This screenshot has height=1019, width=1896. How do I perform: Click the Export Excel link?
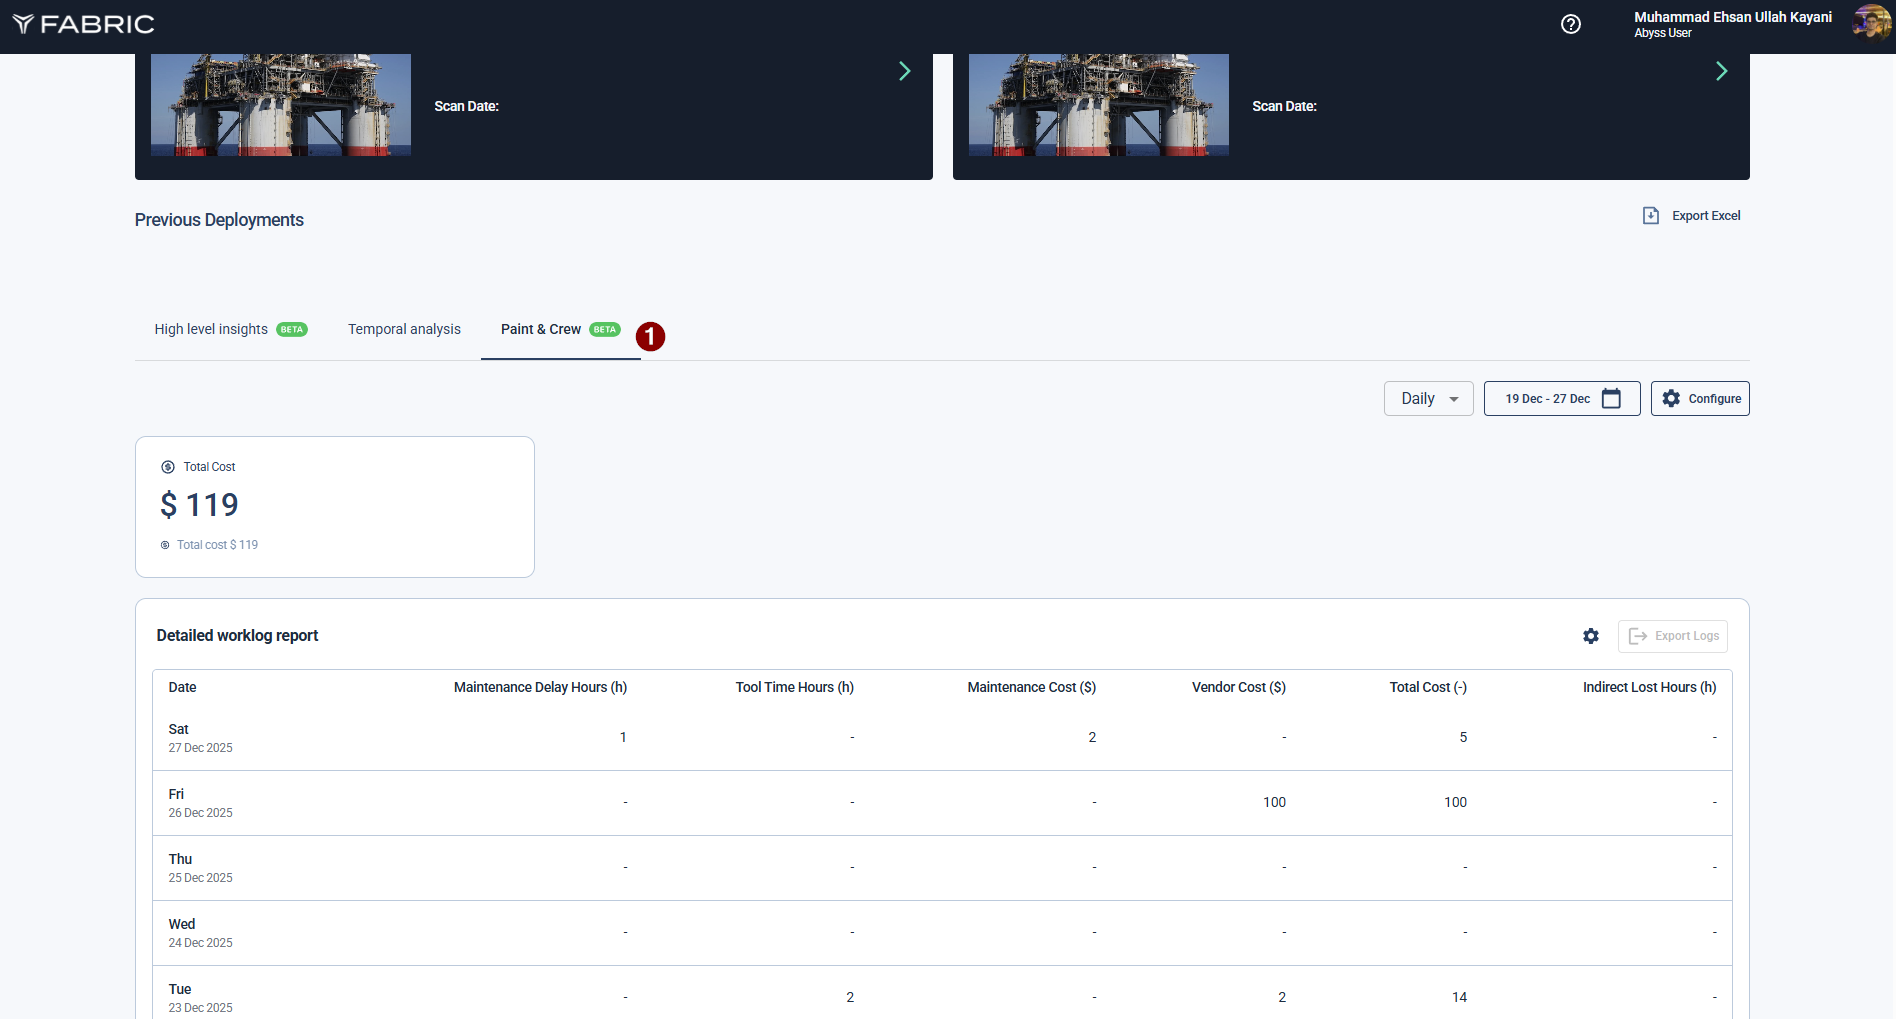pyautogui.click(x=1705, y=216)
